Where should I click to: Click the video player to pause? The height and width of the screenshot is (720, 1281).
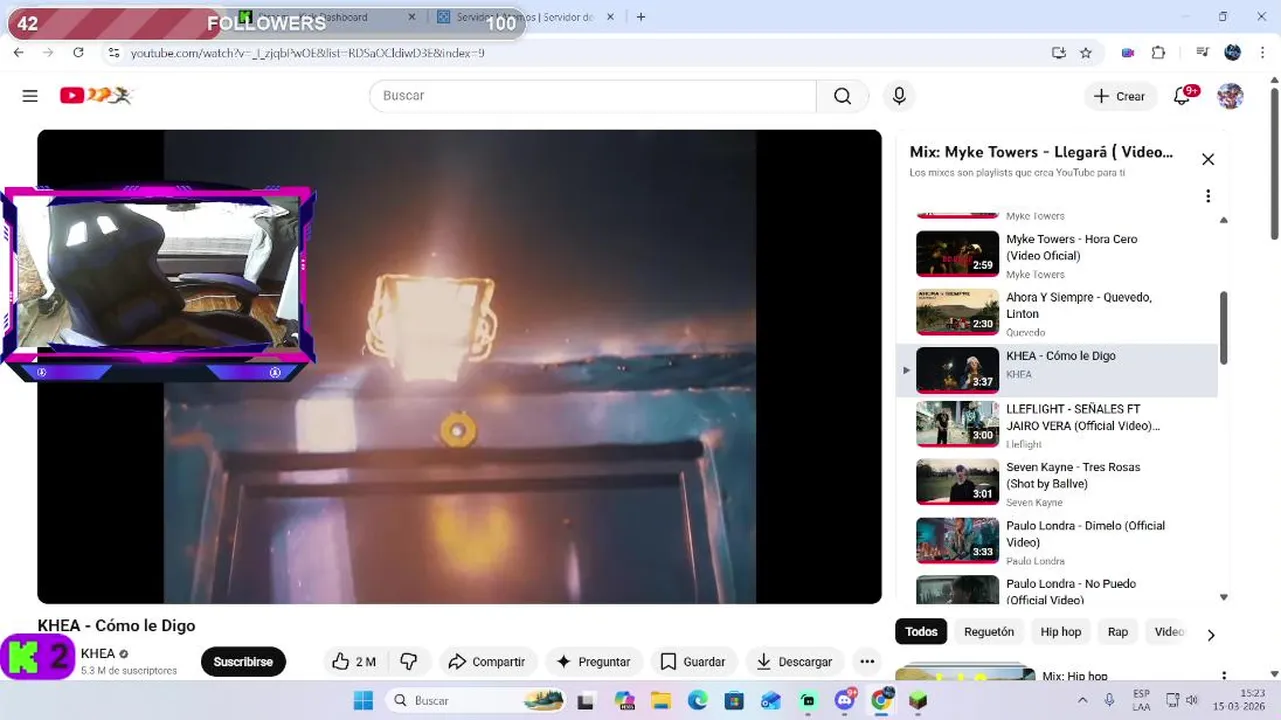coord(459,366)
